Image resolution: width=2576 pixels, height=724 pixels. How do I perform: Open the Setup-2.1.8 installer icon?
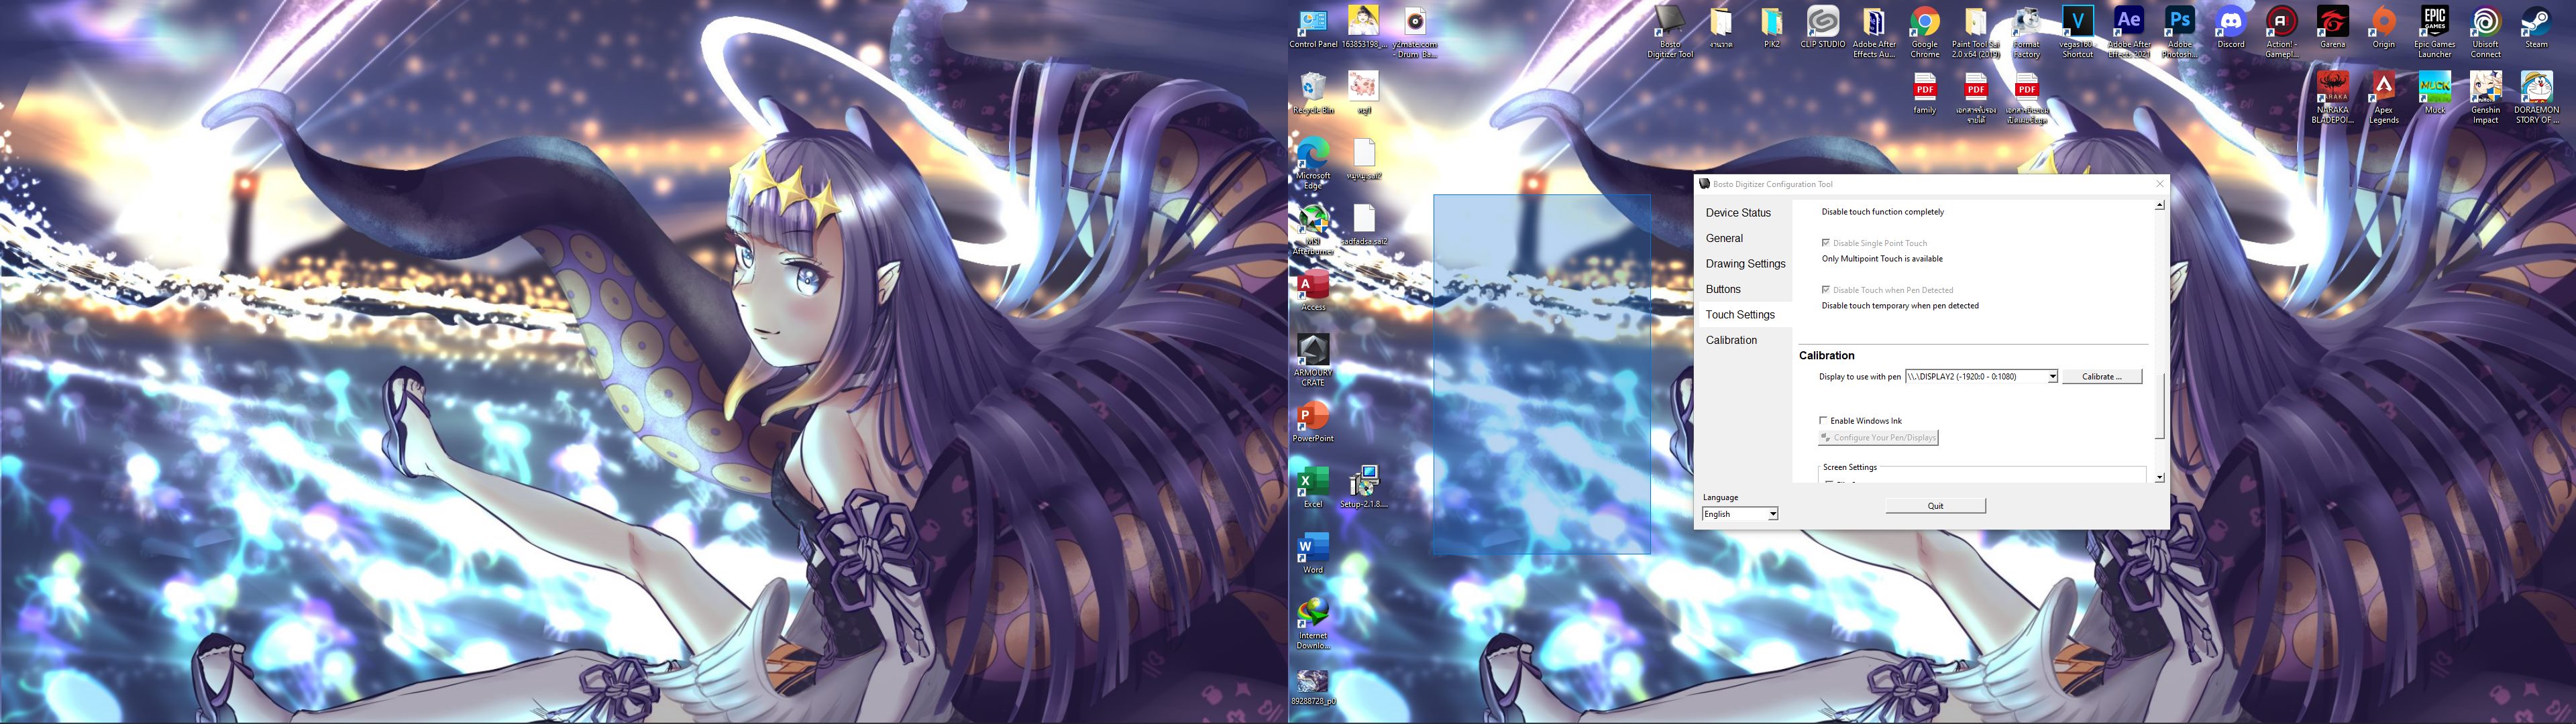click(1364, 488)
